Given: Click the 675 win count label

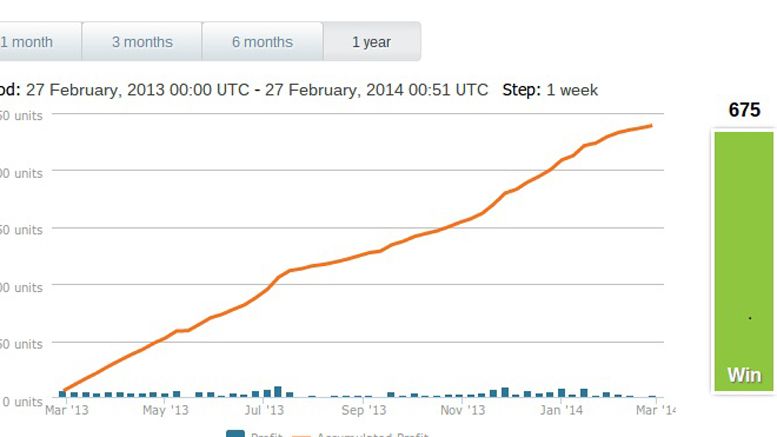Looking at the screenshot, I should [x=744, y=110].
